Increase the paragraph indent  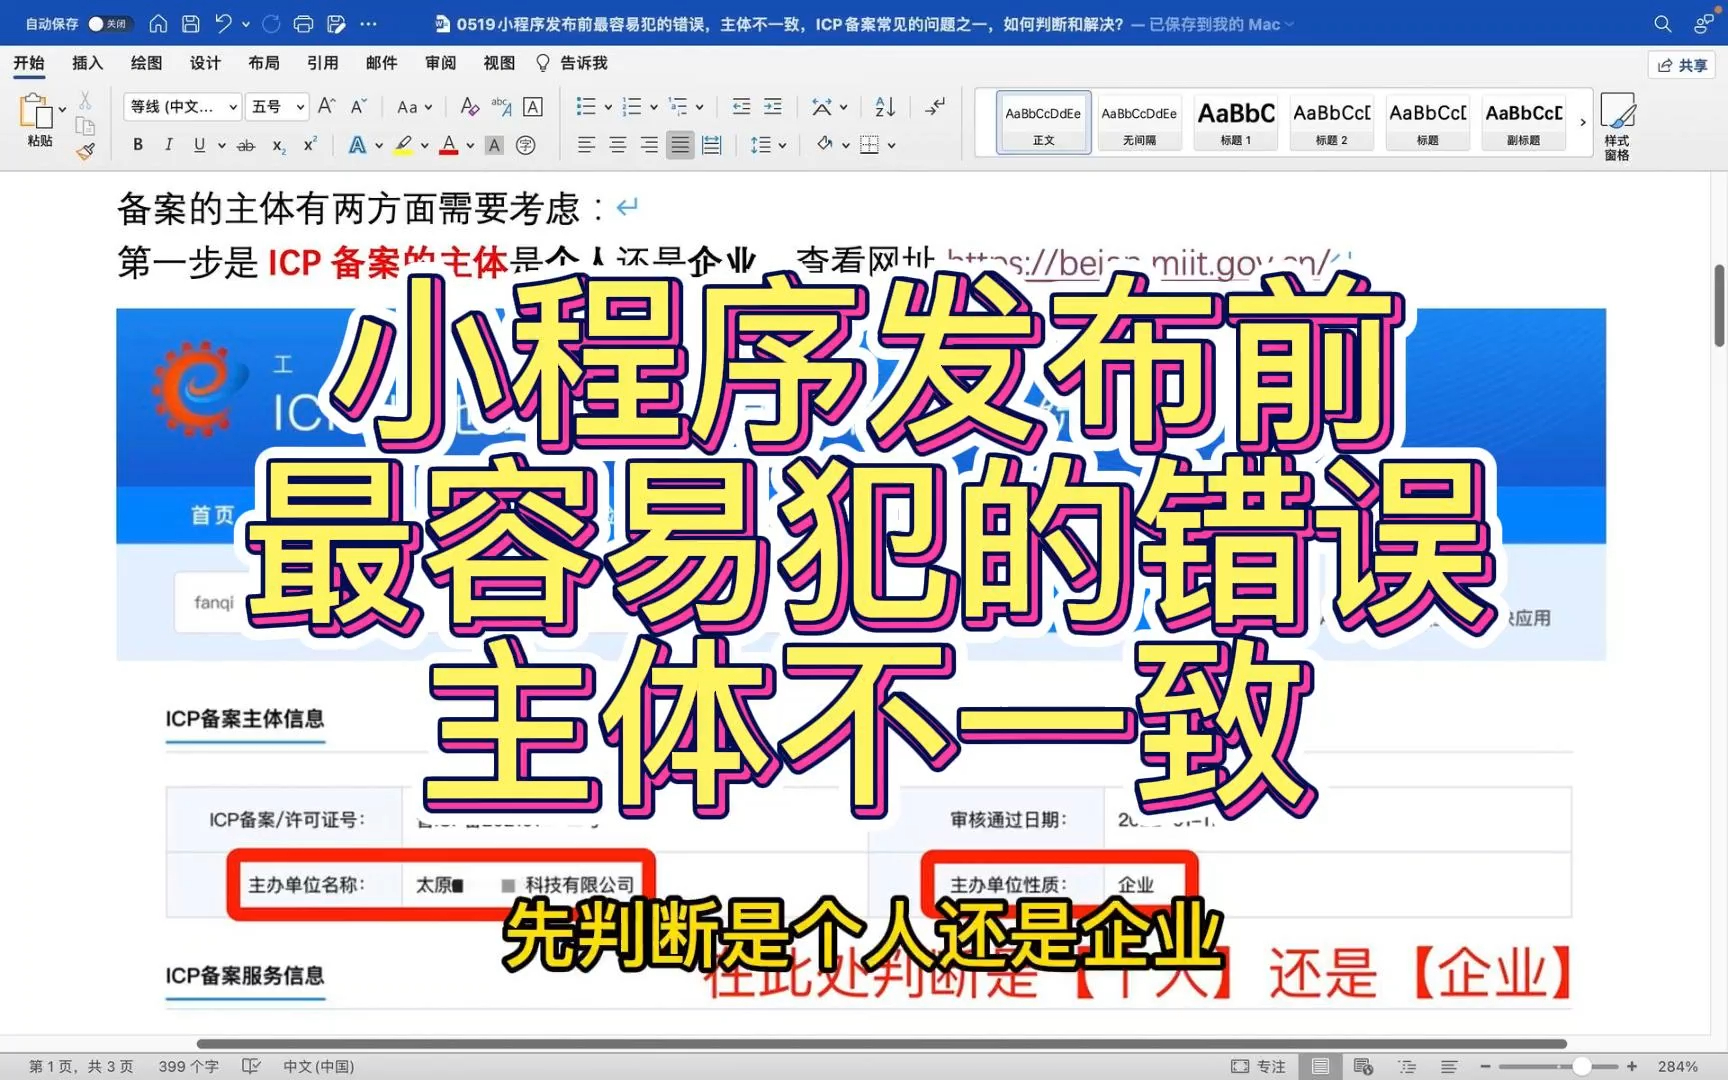pos(773,106)
